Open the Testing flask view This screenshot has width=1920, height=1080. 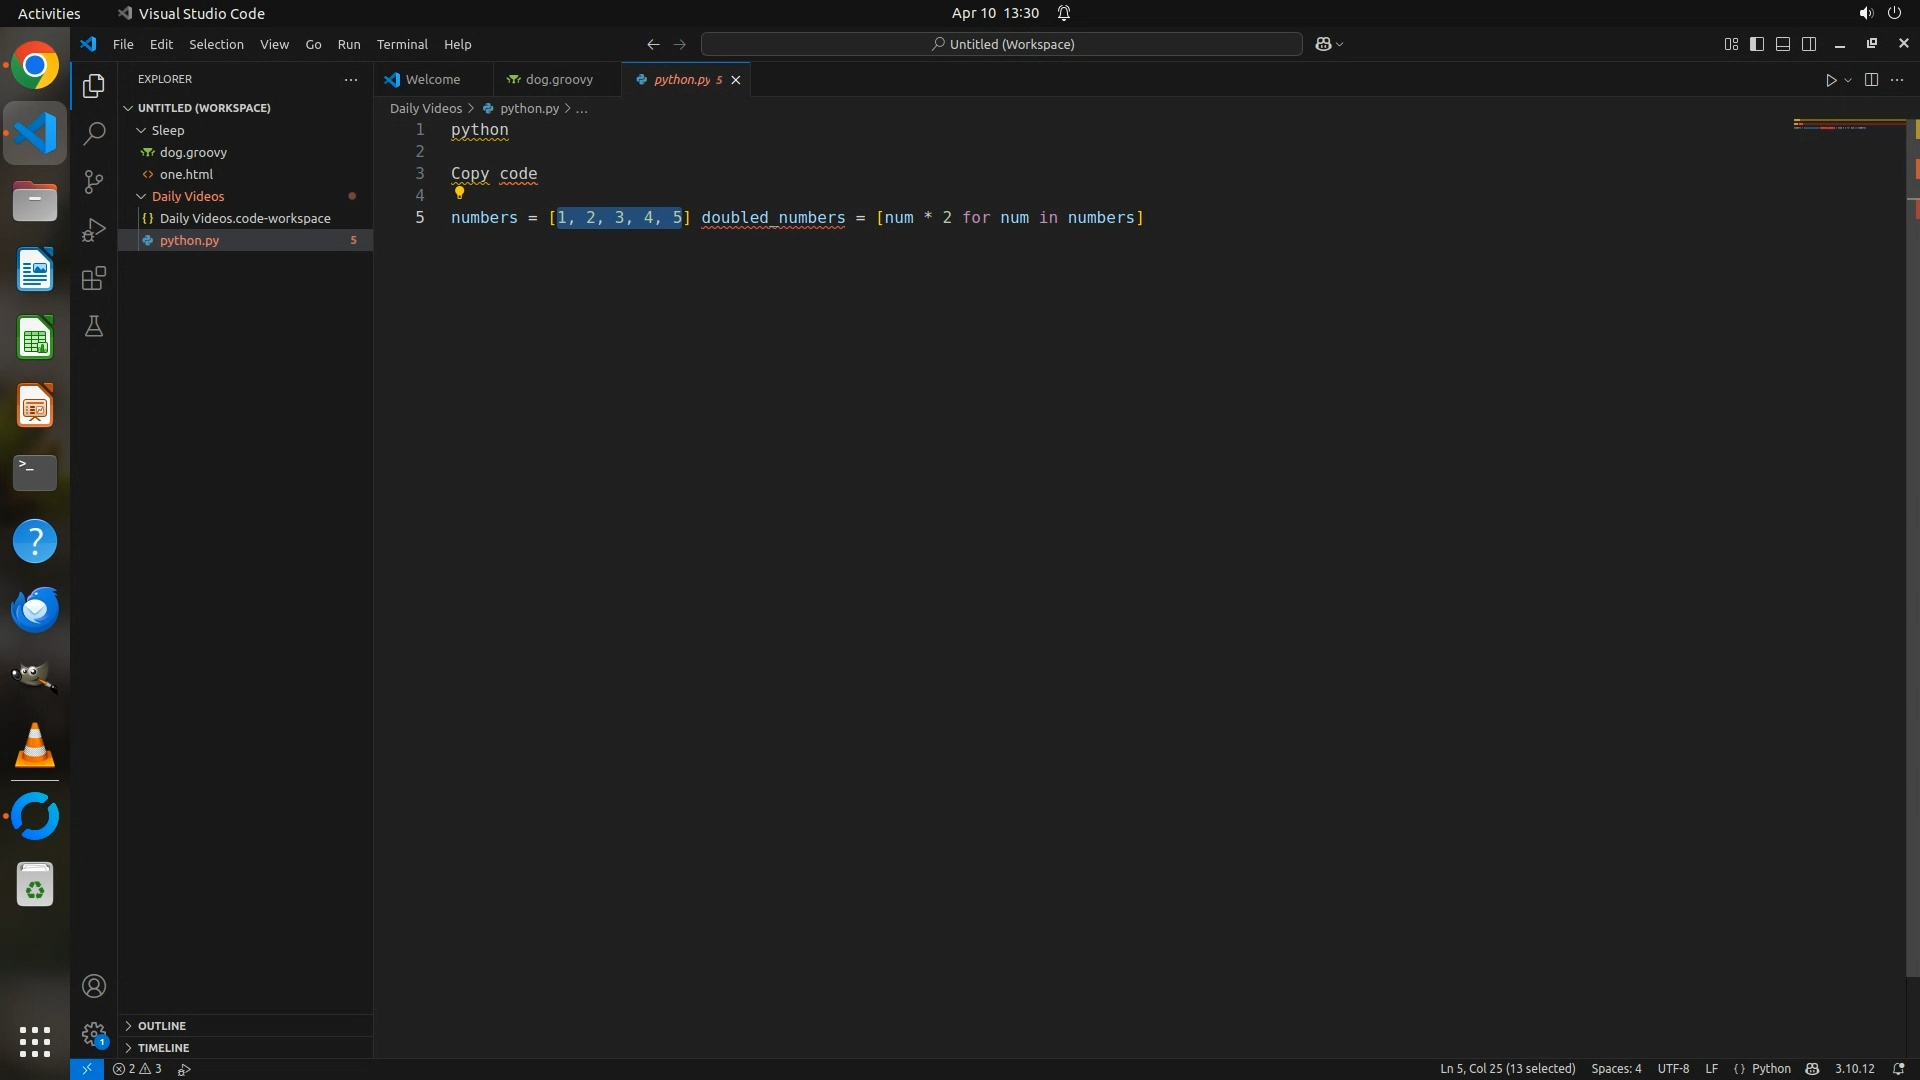[x=93, y=327]
